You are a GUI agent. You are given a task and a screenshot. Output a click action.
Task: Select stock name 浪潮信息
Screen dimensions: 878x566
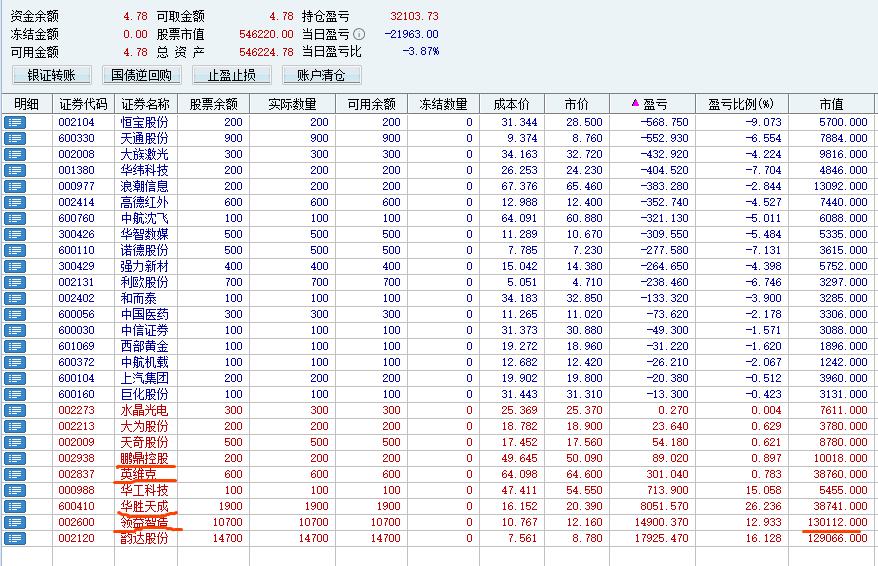[x=144, y=186]
